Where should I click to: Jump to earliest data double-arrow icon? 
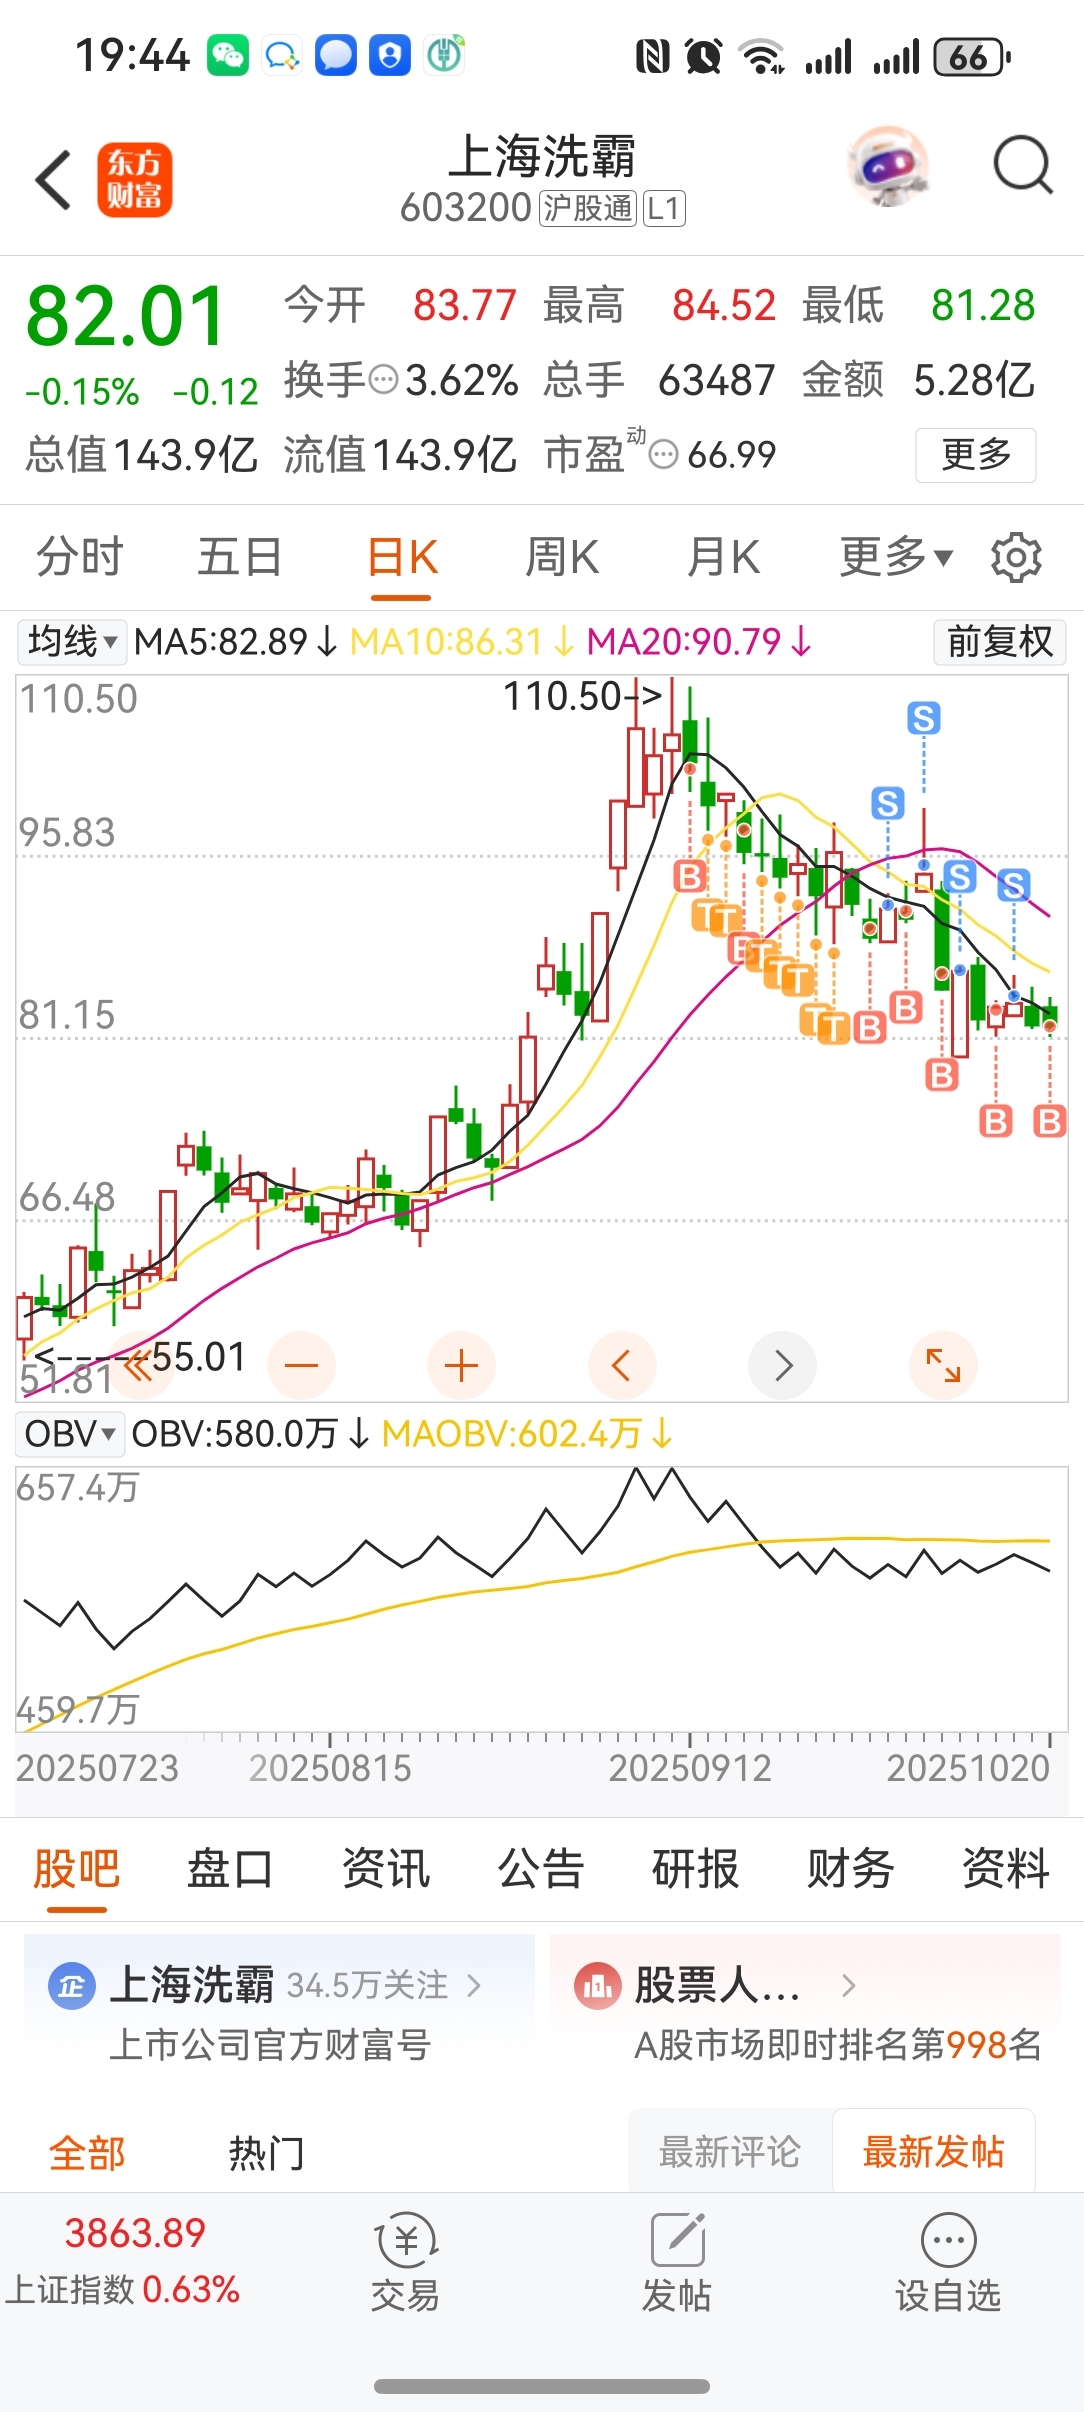click(x=138, y=1365)
